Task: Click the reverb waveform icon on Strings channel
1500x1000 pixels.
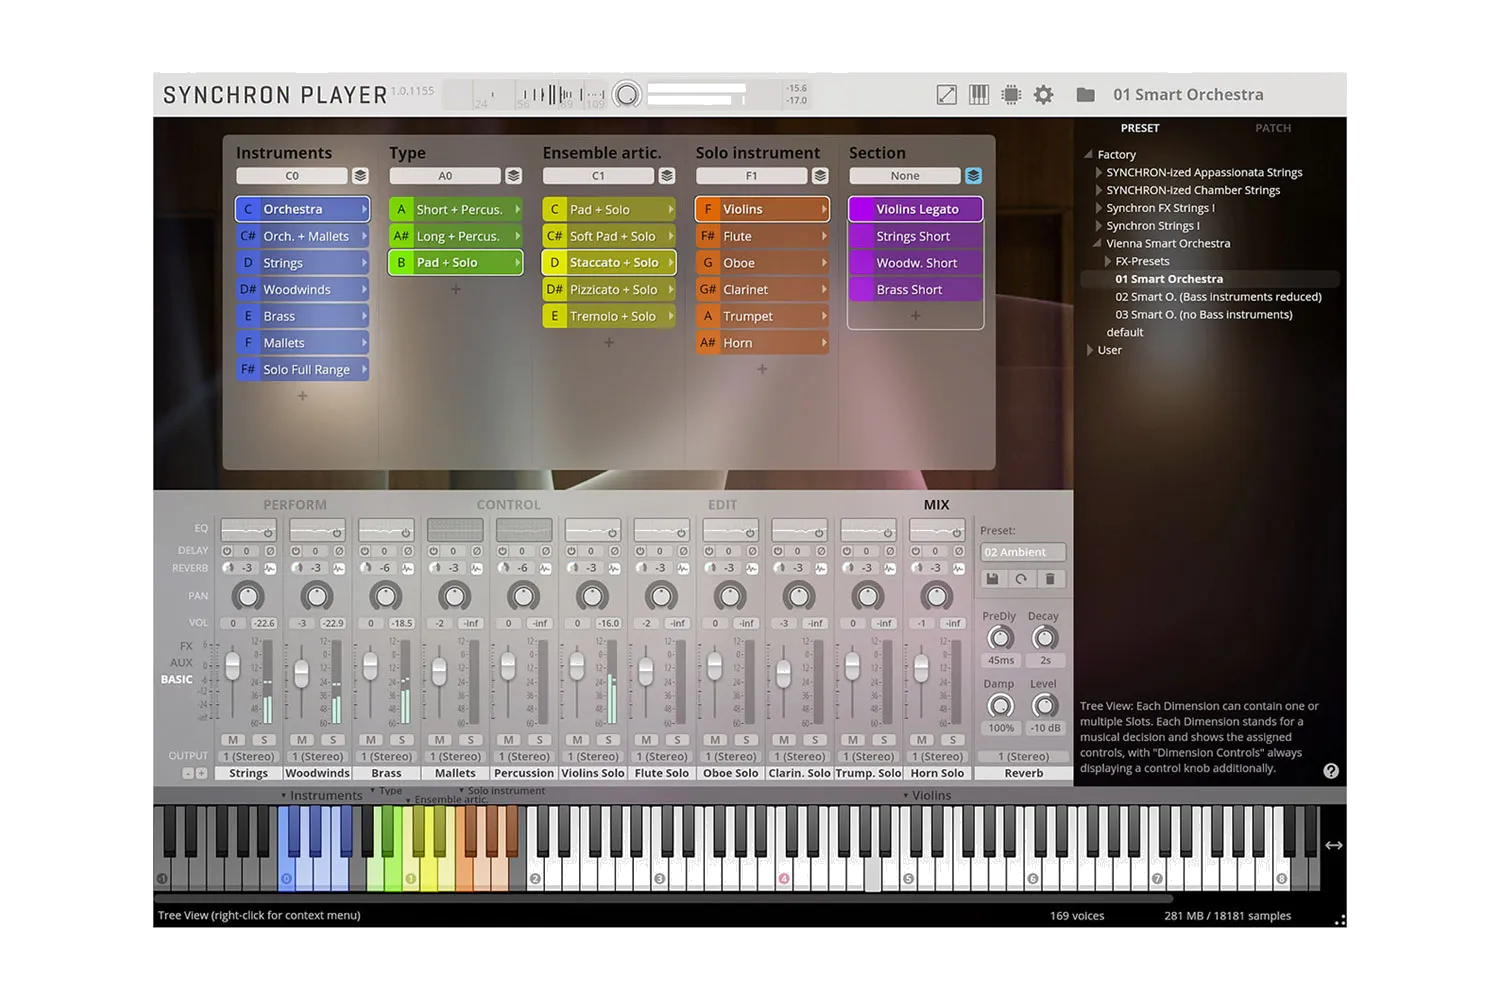Action: (x=270, y=568)
